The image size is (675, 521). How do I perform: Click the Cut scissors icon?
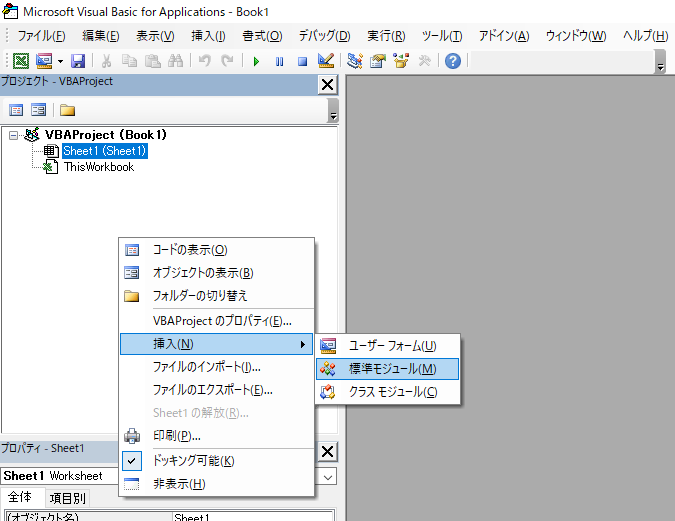coord(106,61)
